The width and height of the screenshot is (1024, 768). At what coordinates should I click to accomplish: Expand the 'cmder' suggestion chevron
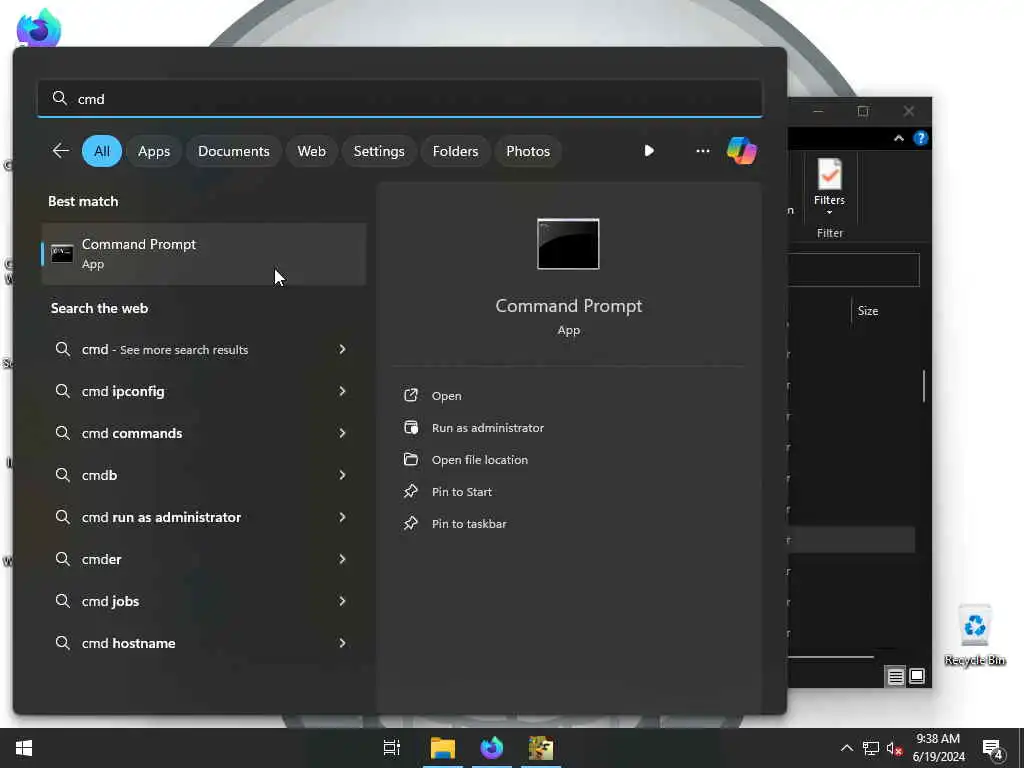click(342, 559)
